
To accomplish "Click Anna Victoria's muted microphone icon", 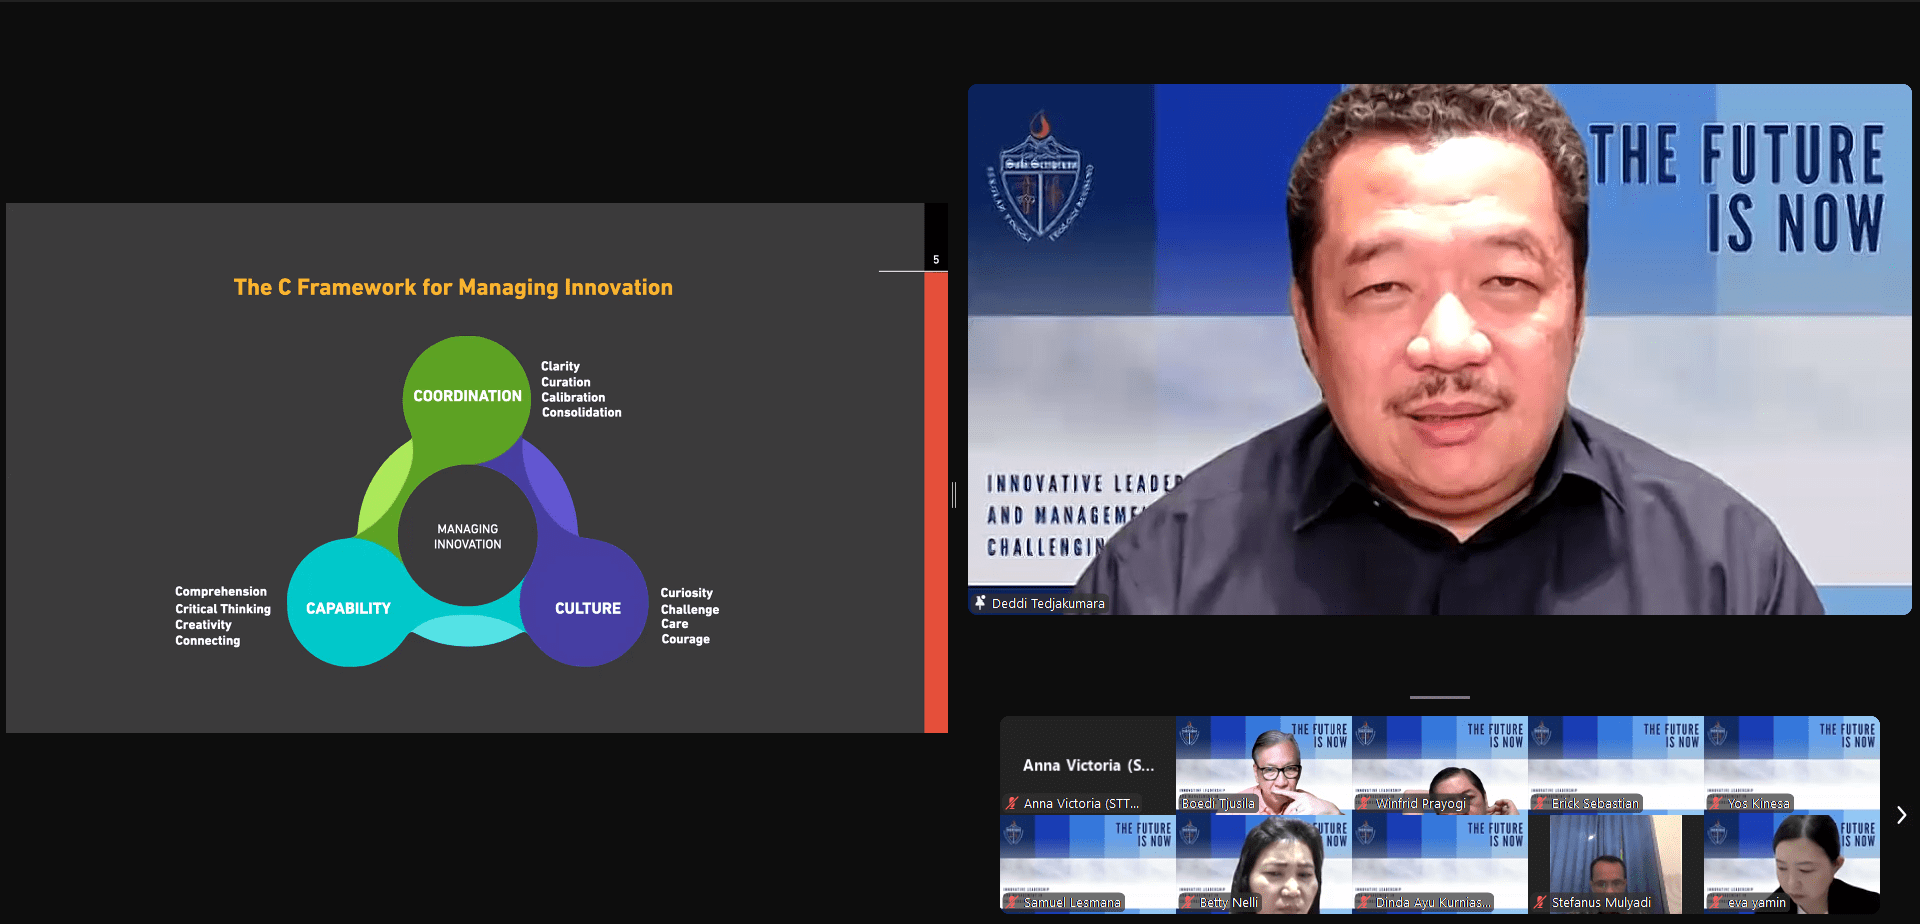I will pyautogui.click(x=1012, y=803).
